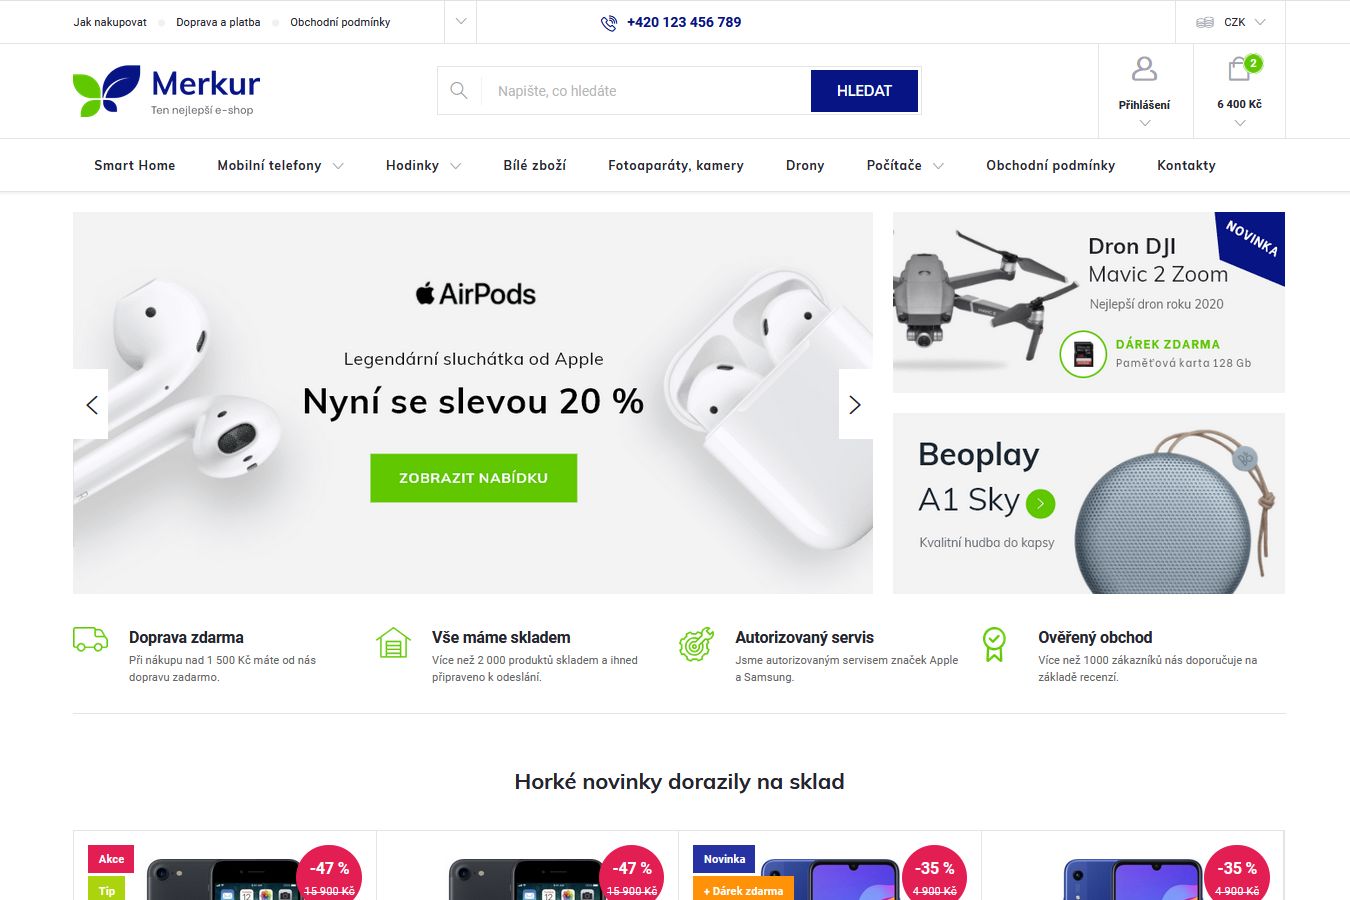Select Smart Home in navigation

(135, 166)
